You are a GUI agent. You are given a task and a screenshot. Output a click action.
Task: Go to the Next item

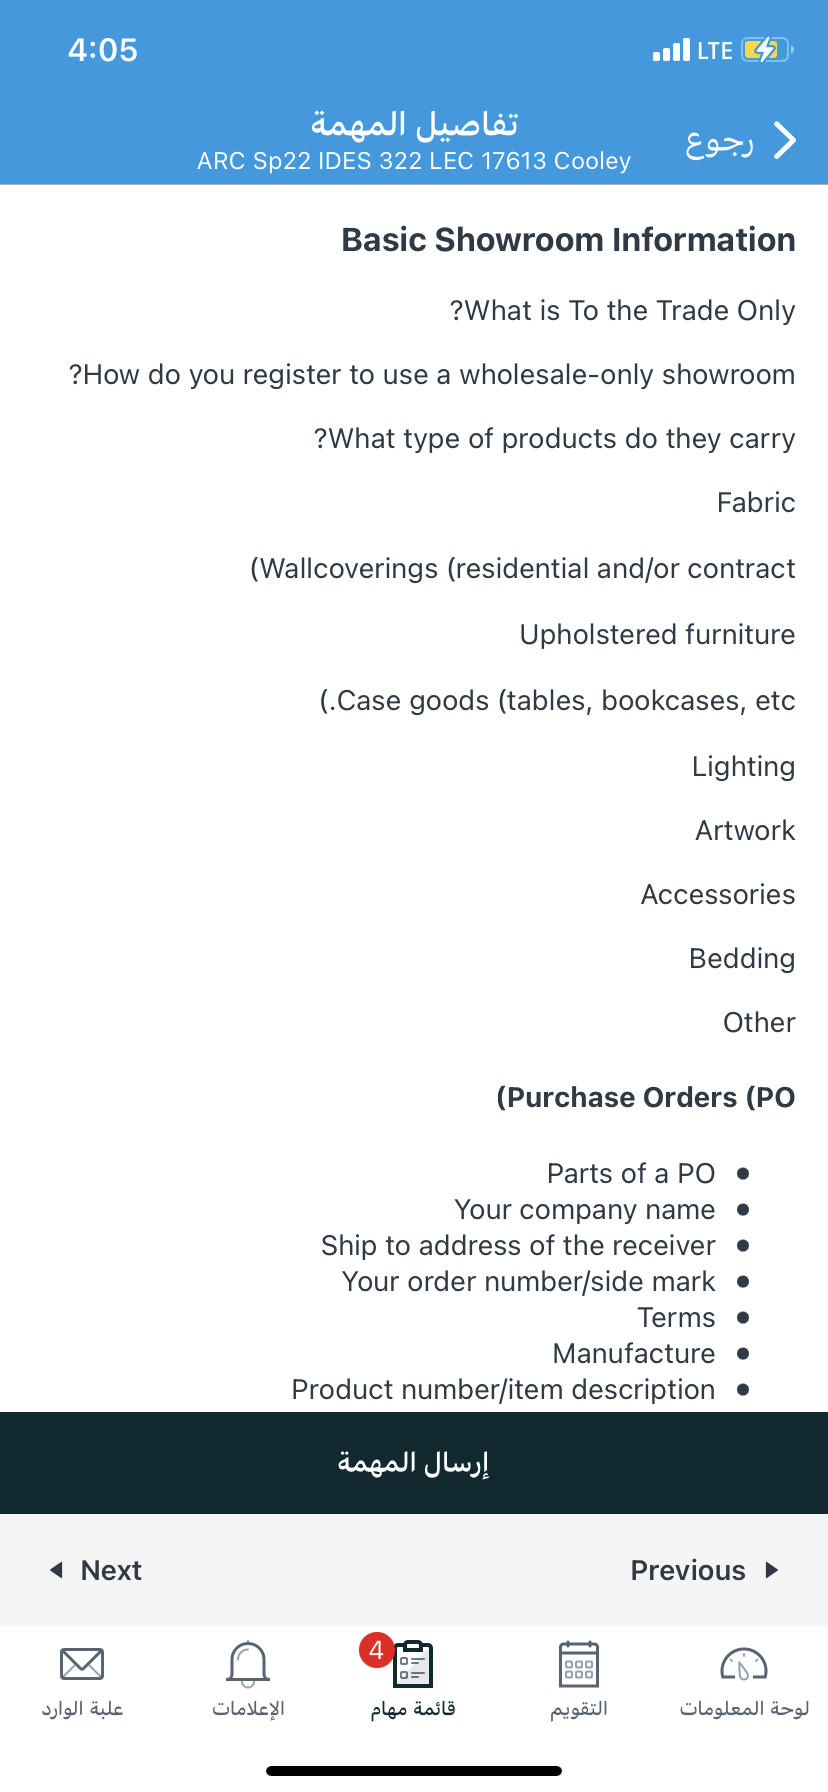pyautogui.click(x=111, y=1570)
